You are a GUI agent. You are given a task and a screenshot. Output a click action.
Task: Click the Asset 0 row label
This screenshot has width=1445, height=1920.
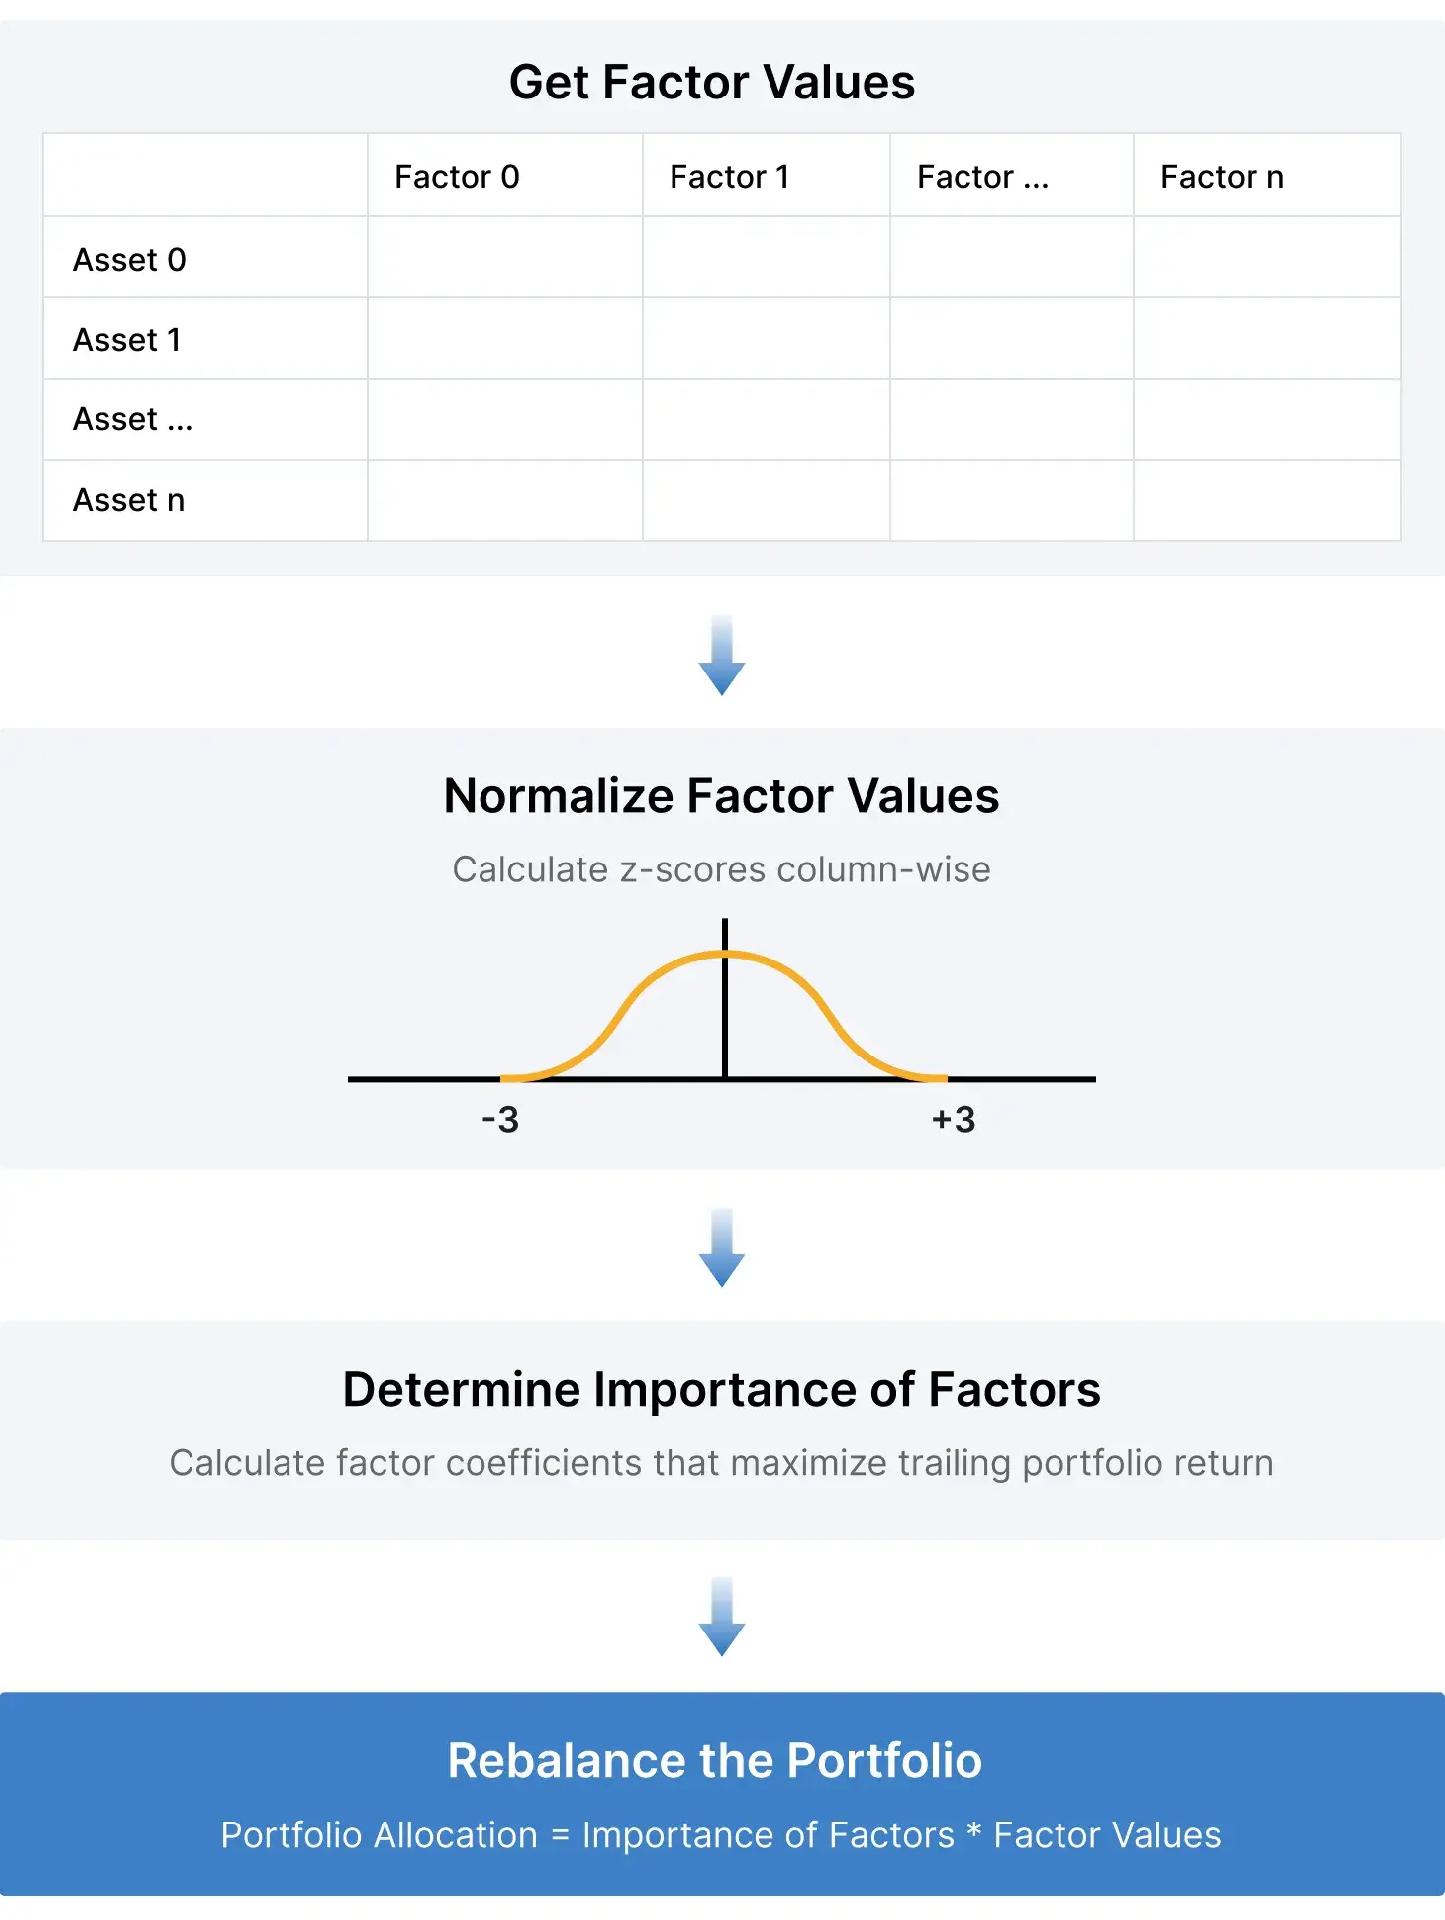pos(130,260)
